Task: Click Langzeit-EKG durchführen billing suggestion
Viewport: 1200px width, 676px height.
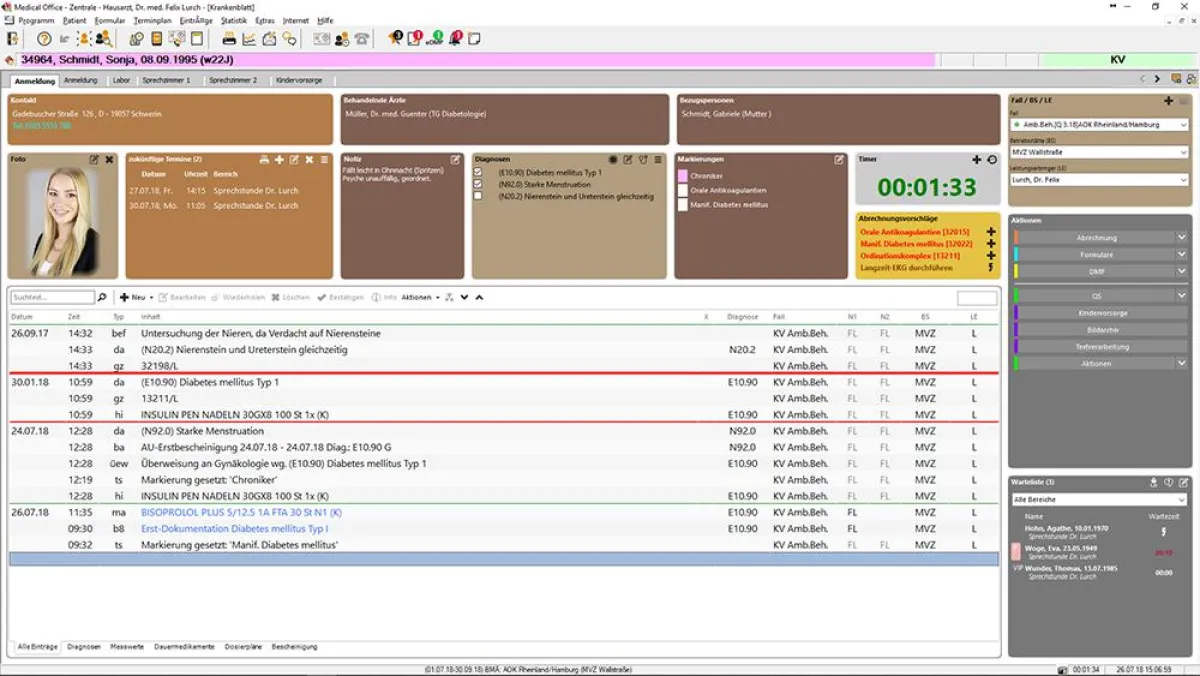Action: (x=906, y=268)
